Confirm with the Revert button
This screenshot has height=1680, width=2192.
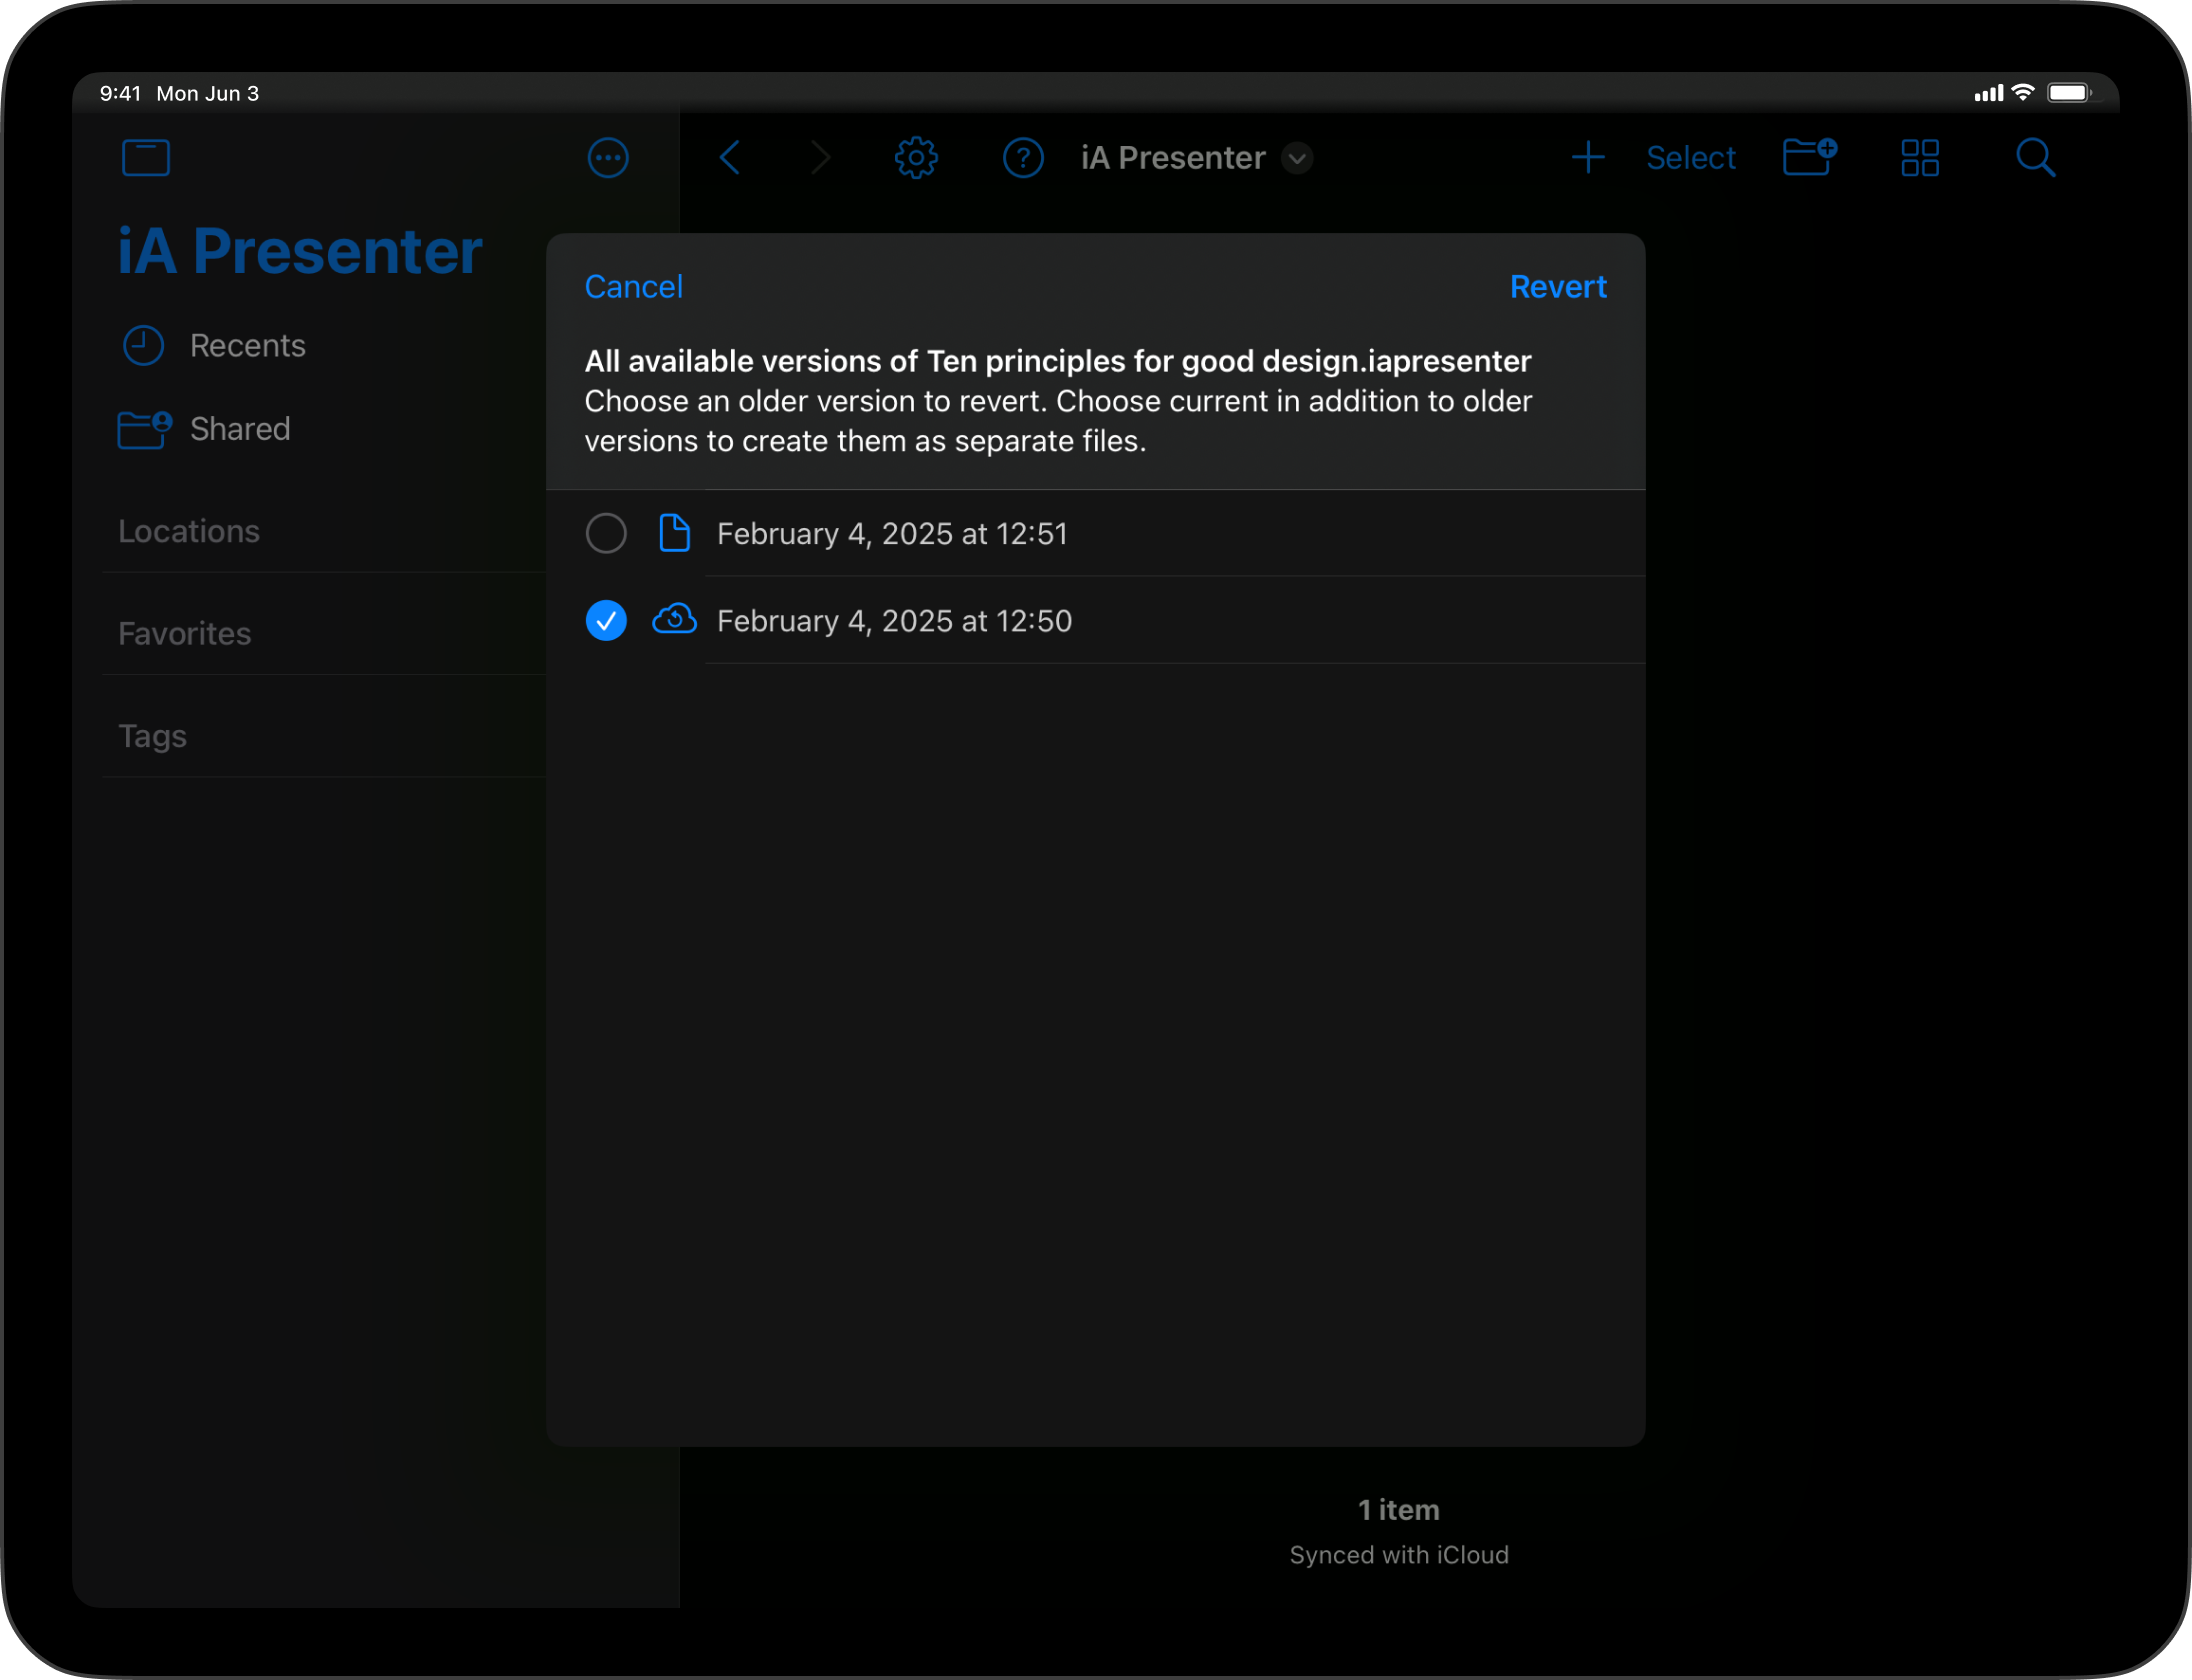point(1558,287)
